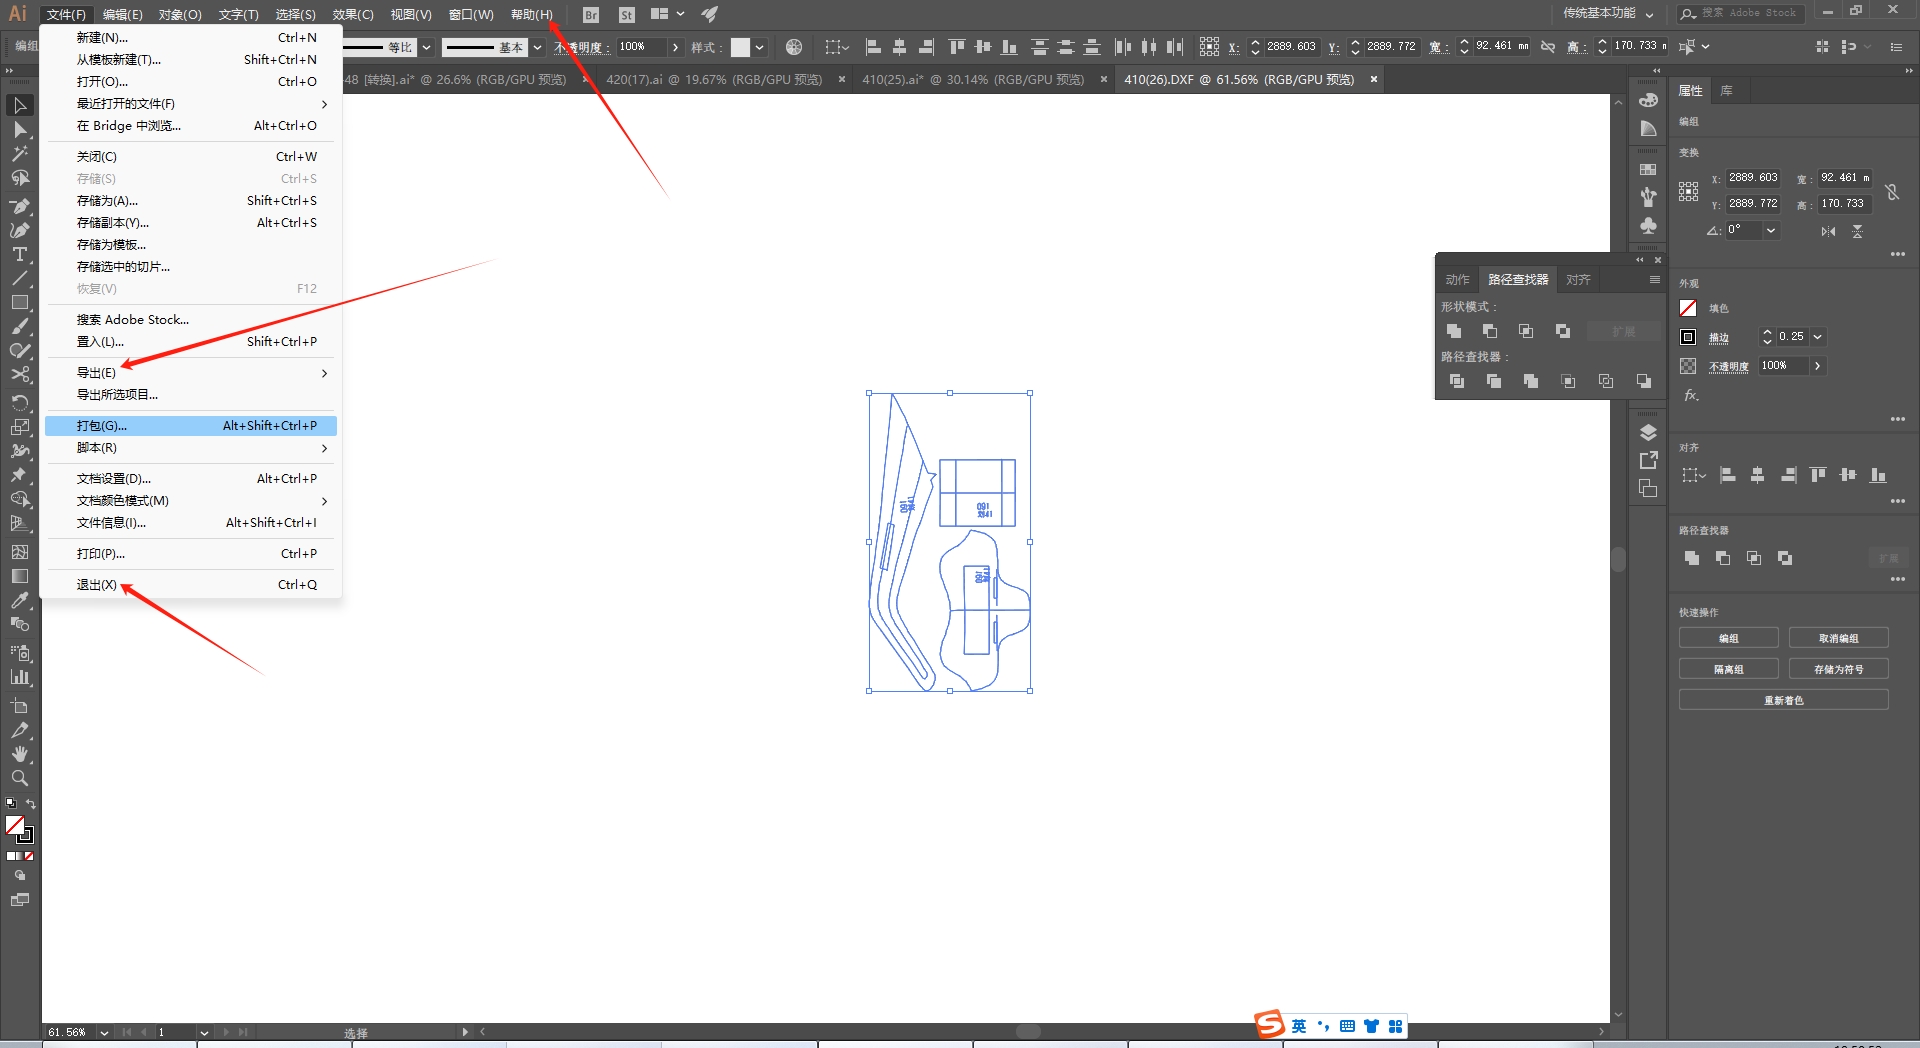This screenshot has width=1920, height=1048.
Task: Toggle the link icon between 宽 and 高 in control bar
Action: pos(1547,46)
